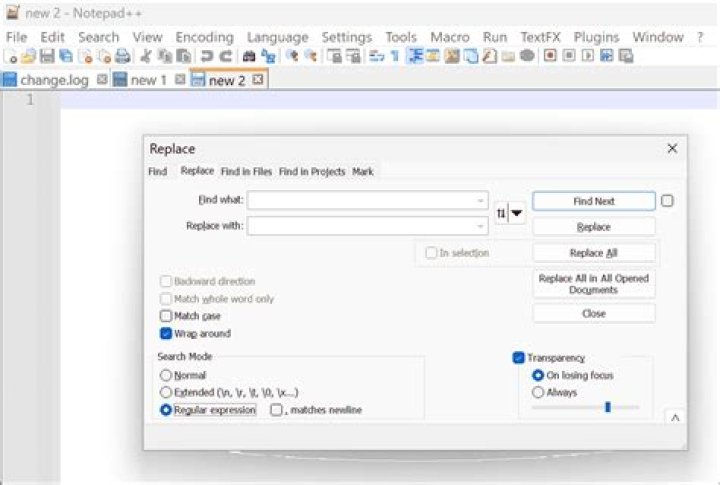
Task: Close the new 2 document tab
Action: [259, 79]
